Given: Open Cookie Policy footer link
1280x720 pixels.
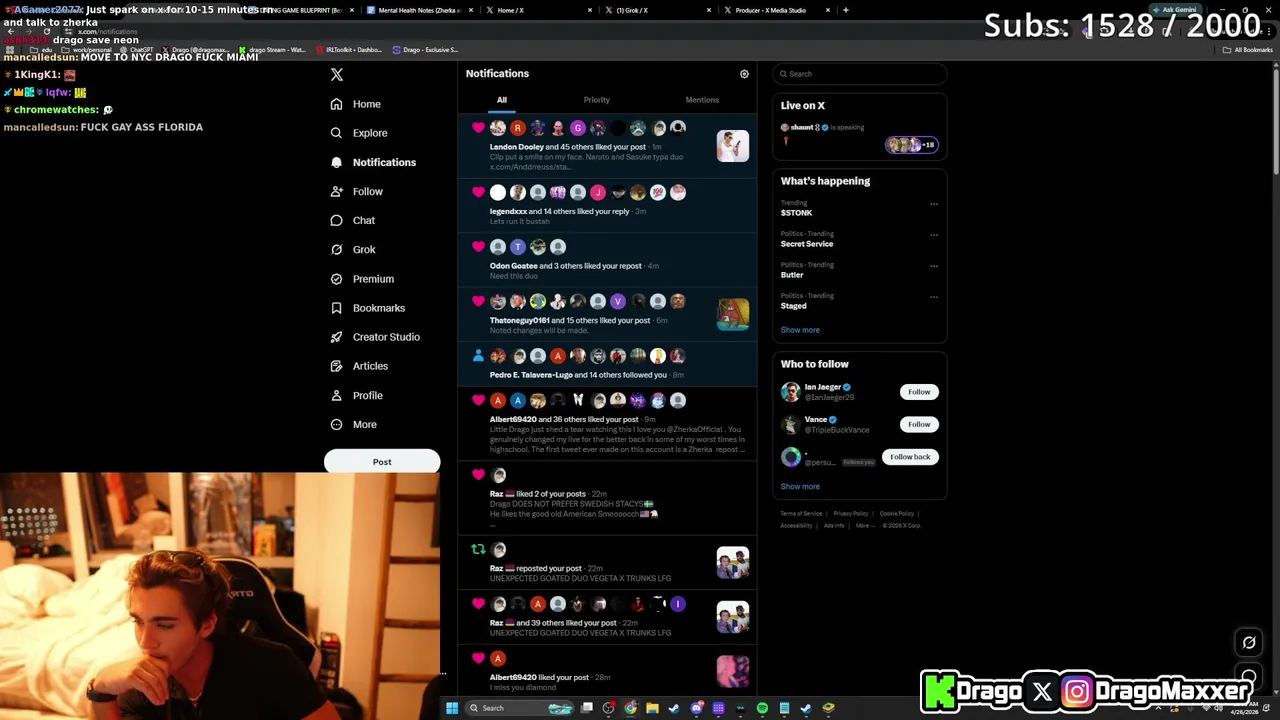Looking at the screenshot, I should (897, 514).
